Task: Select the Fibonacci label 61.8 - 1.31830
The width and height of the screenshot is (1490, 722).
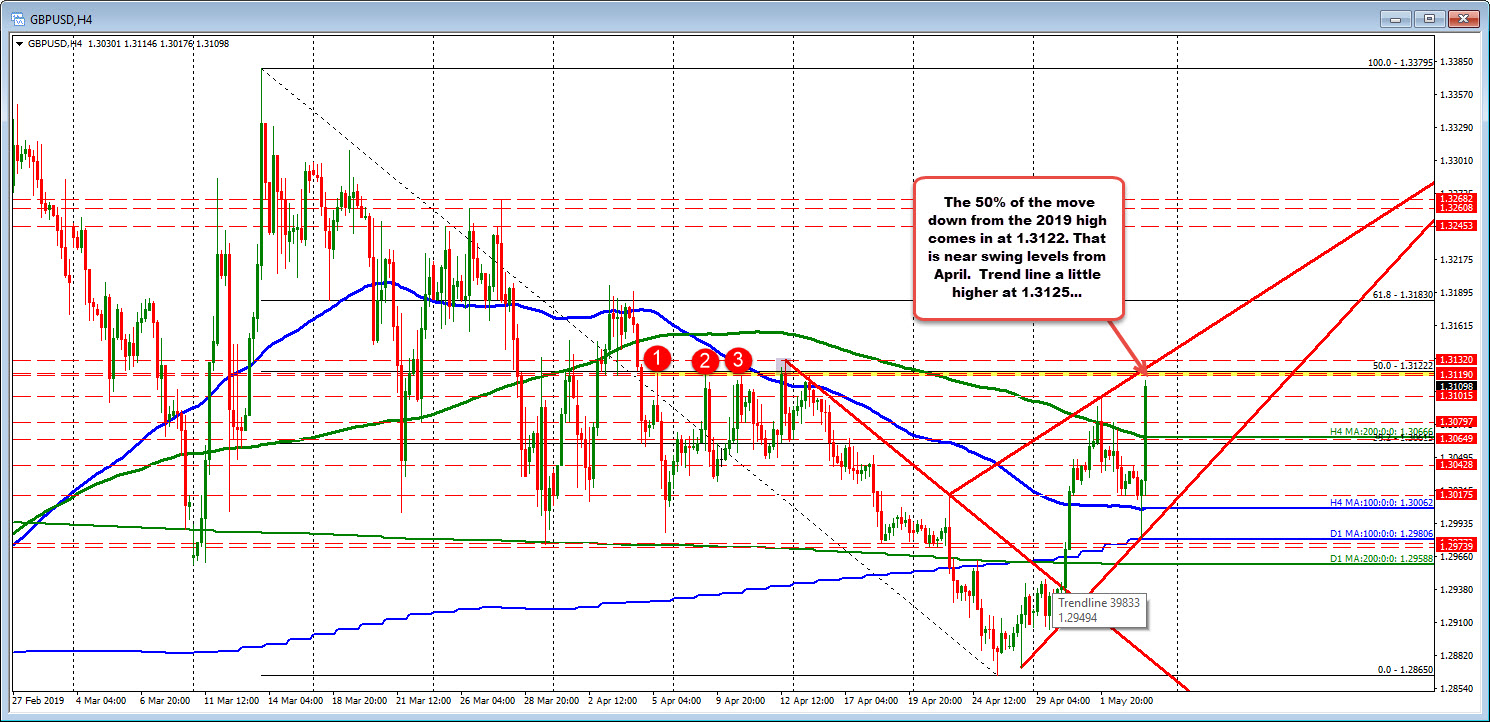Action: click(1403, 294)
